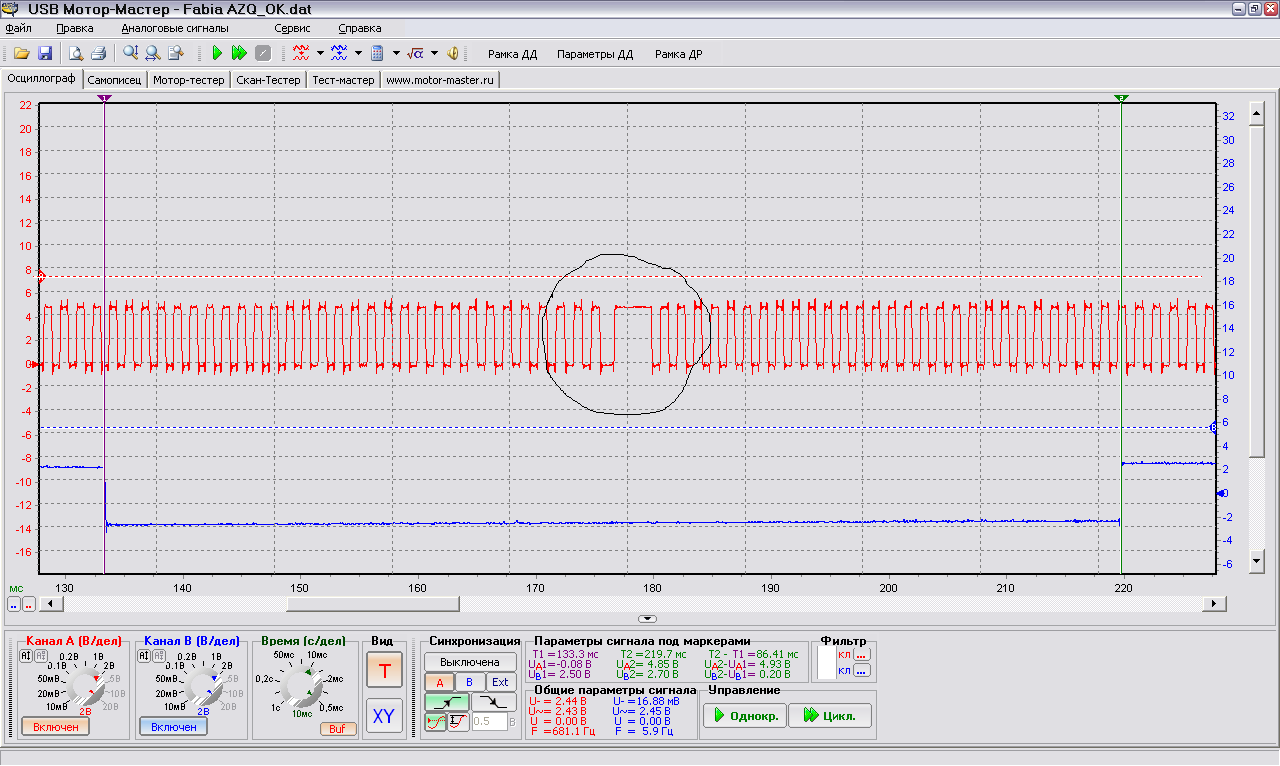Switch to the Самописец tab
Screen dimensions: 1280x766
(x=114, y=80)
